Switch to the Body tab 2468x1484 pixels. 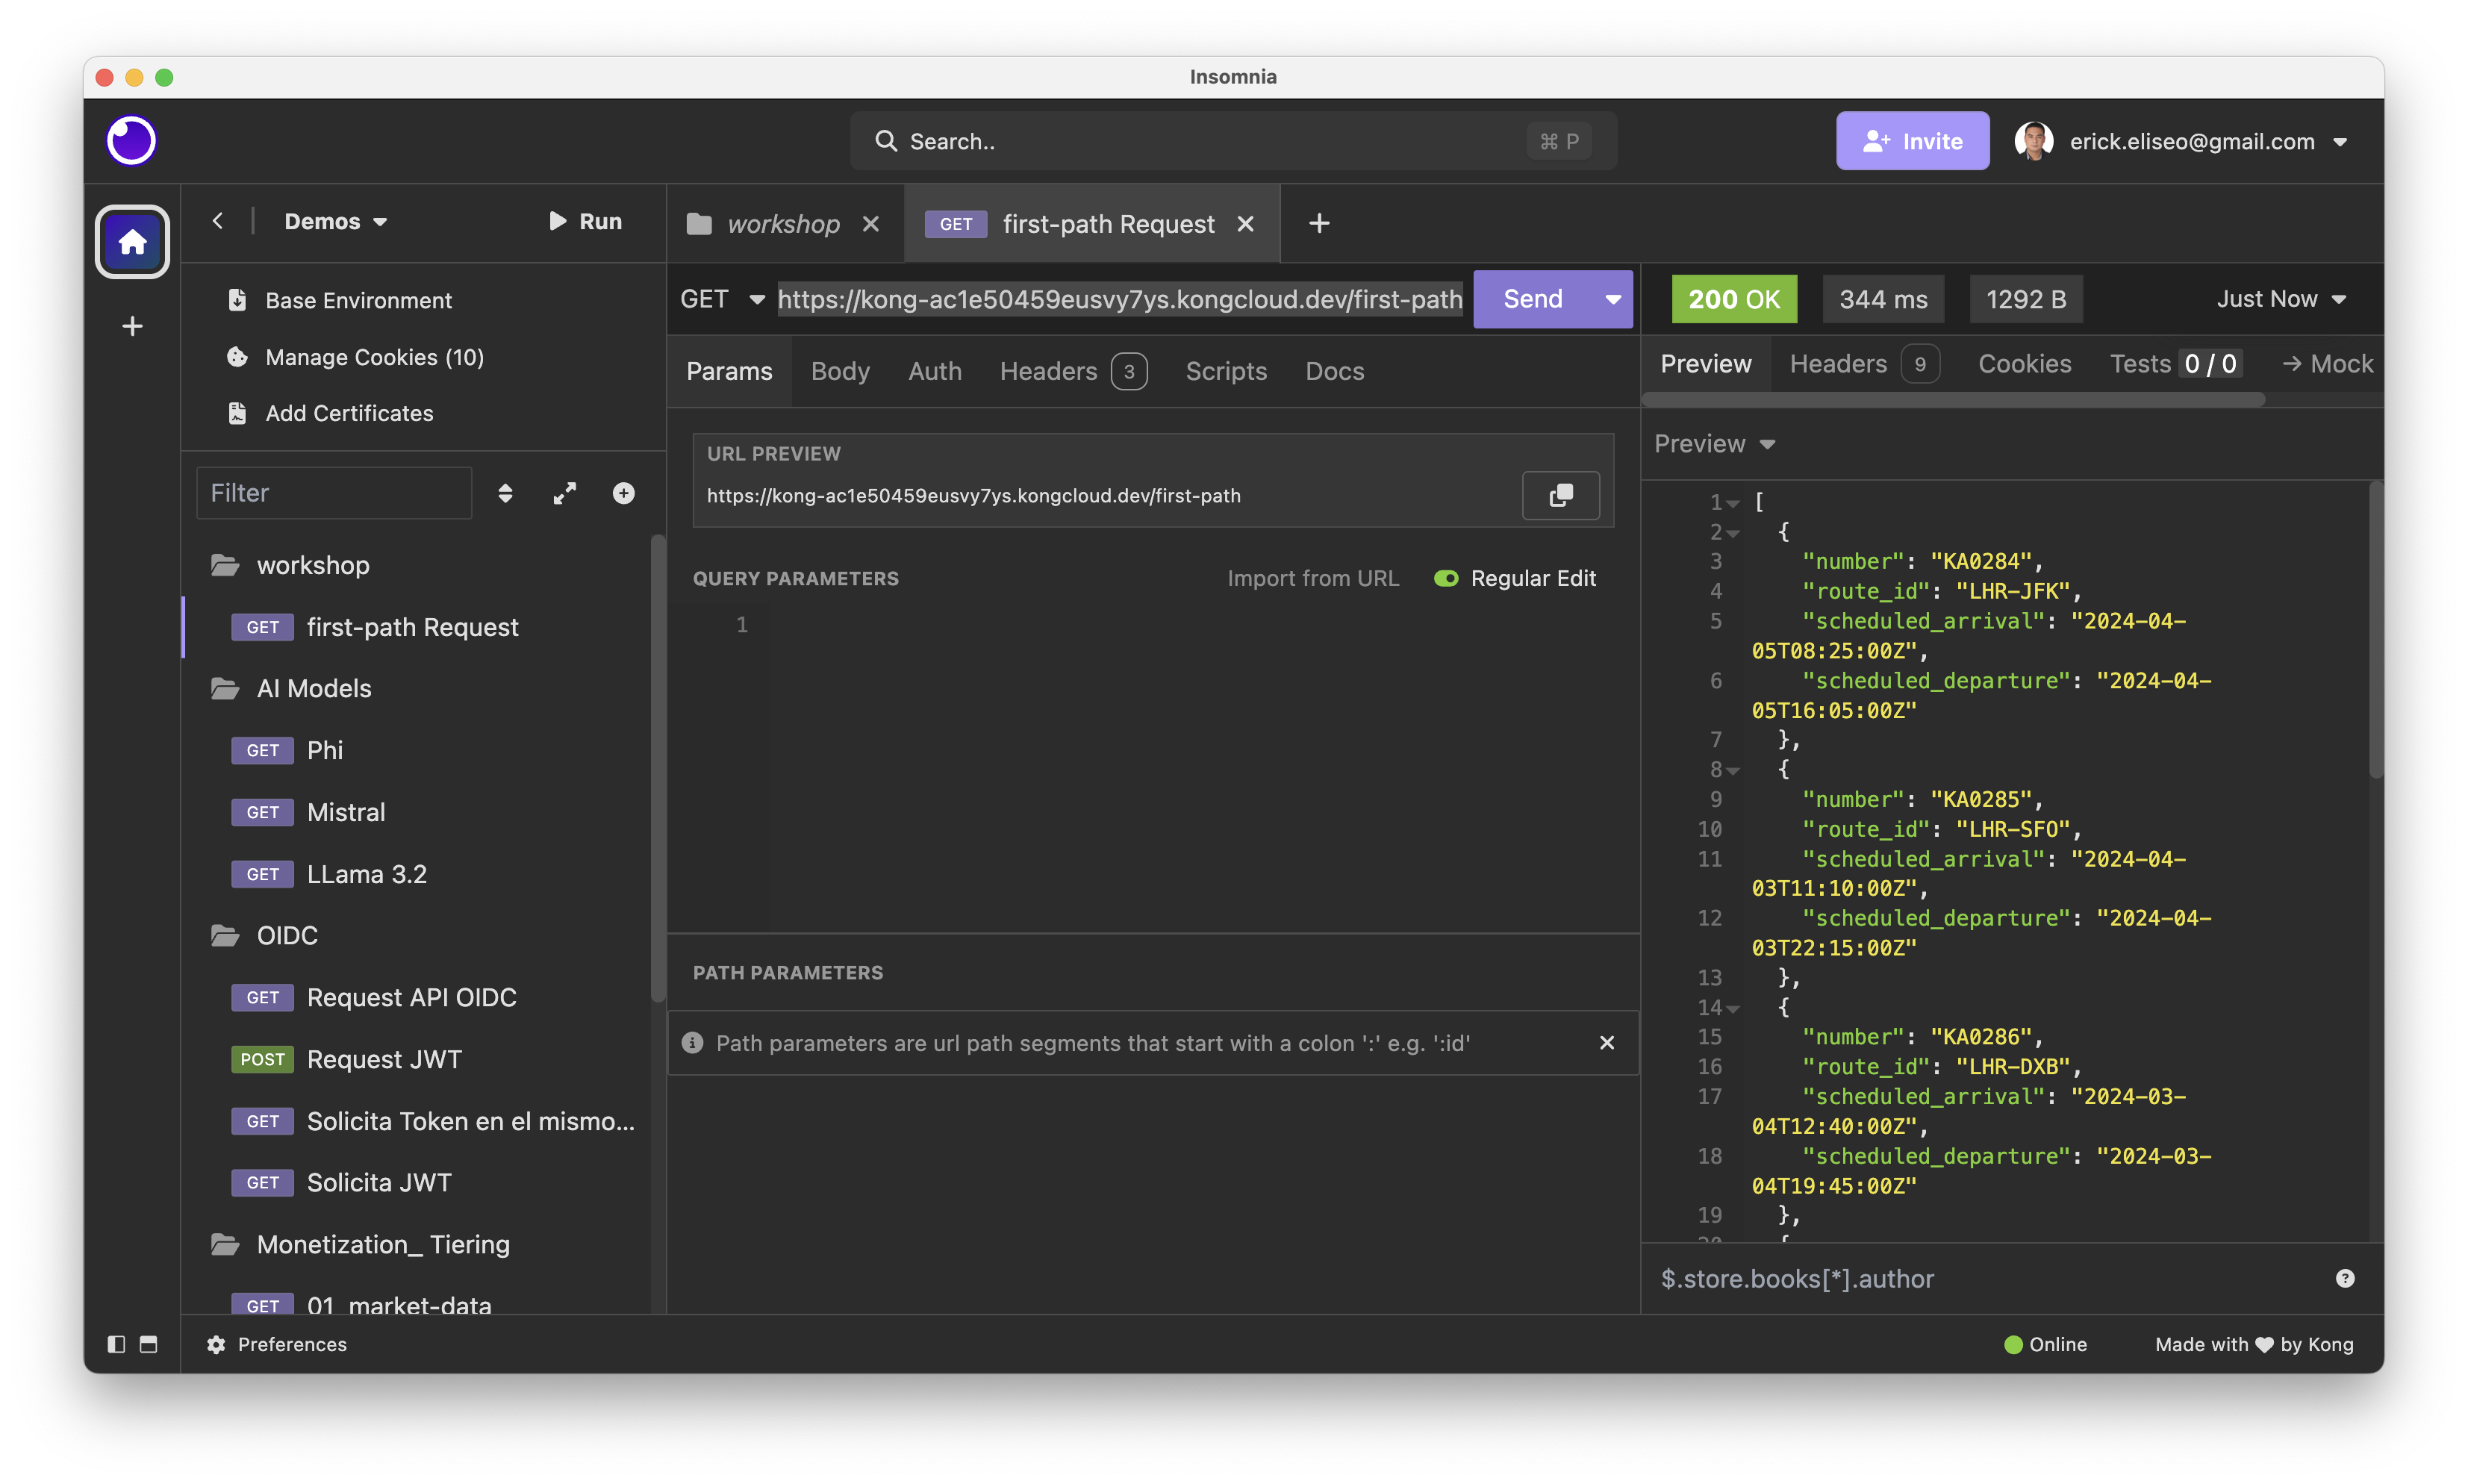tap(840, 371)
